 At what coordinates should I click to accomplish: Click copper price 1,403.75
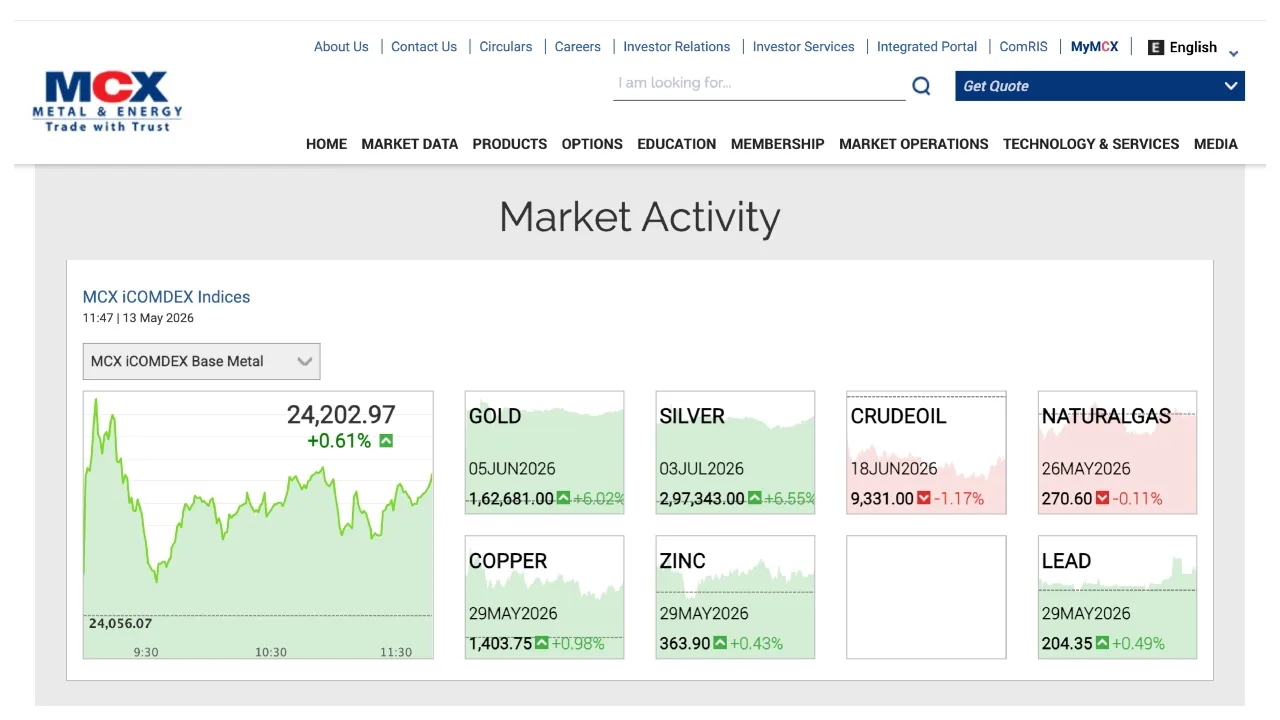click(x=500, y=643)
